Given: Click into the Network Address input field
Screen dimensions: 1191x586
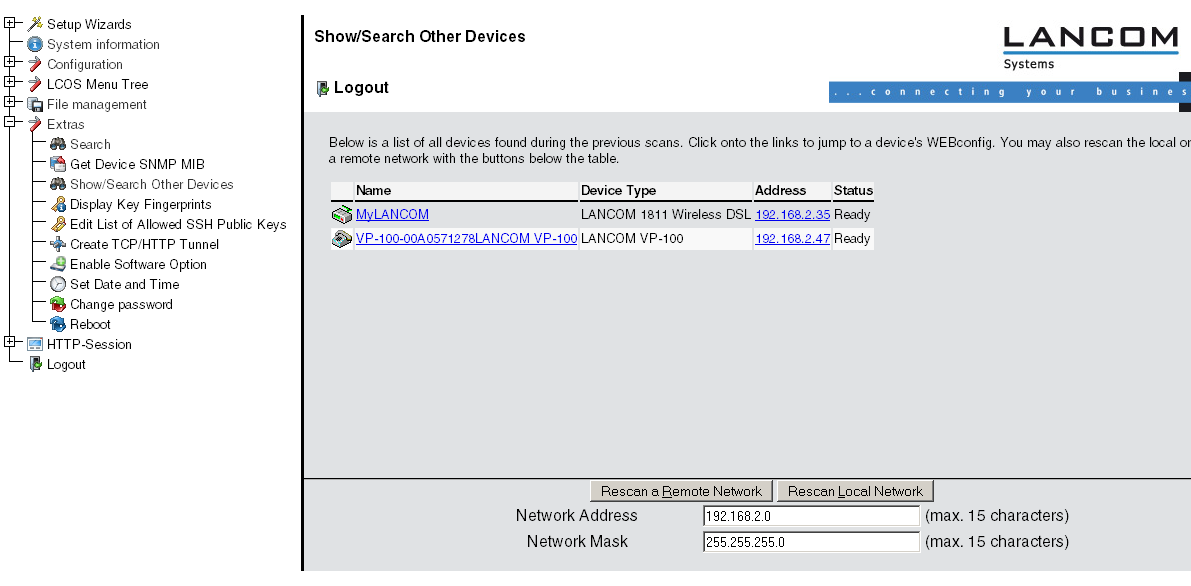Looking at the screenshot, I should (x=810, y=516).
